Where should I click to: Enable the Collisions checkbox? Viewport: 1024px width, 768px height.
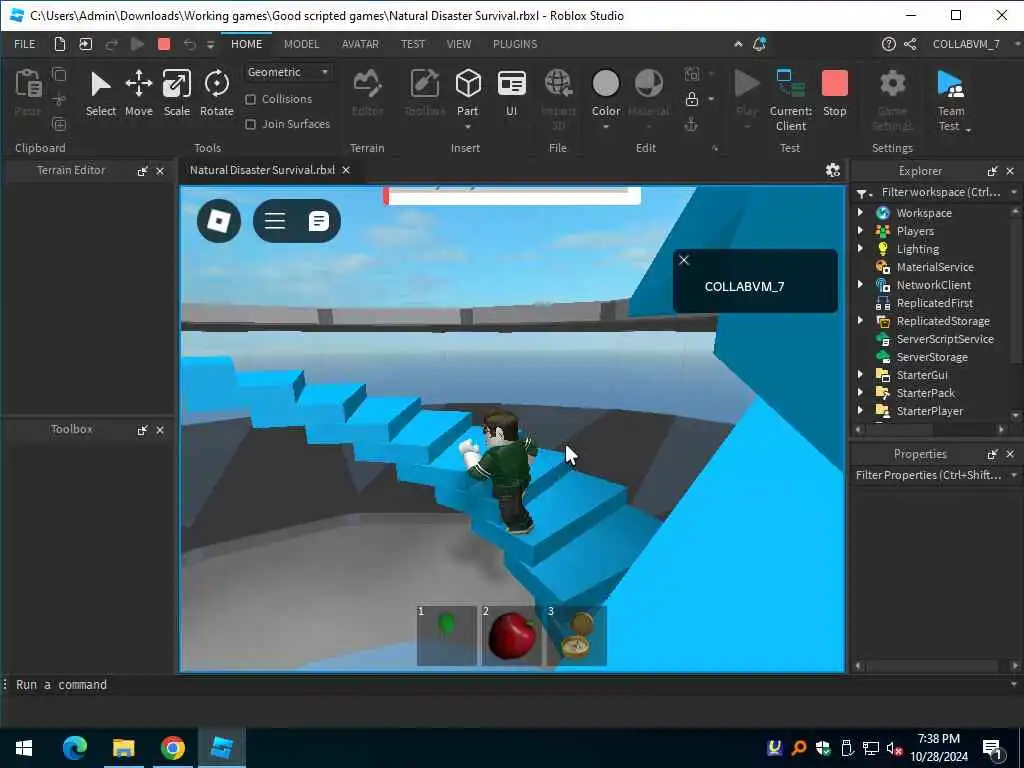[250, 99]
